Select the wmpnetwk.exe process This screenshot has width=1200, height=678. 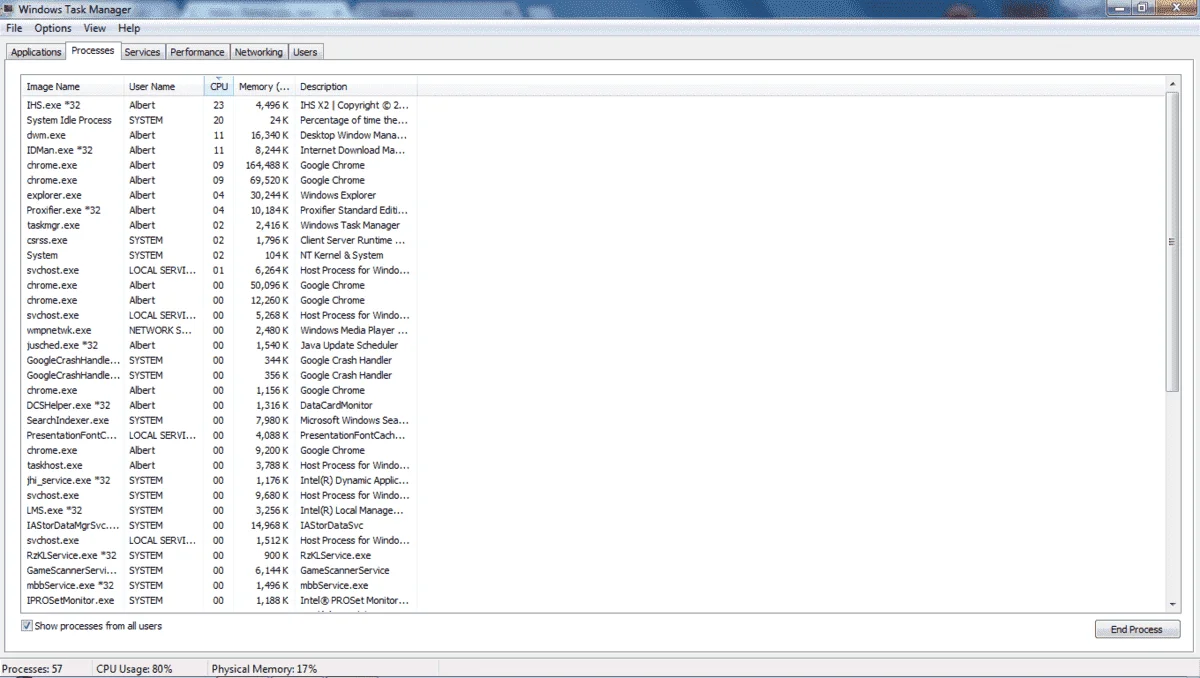coord(219,329)
